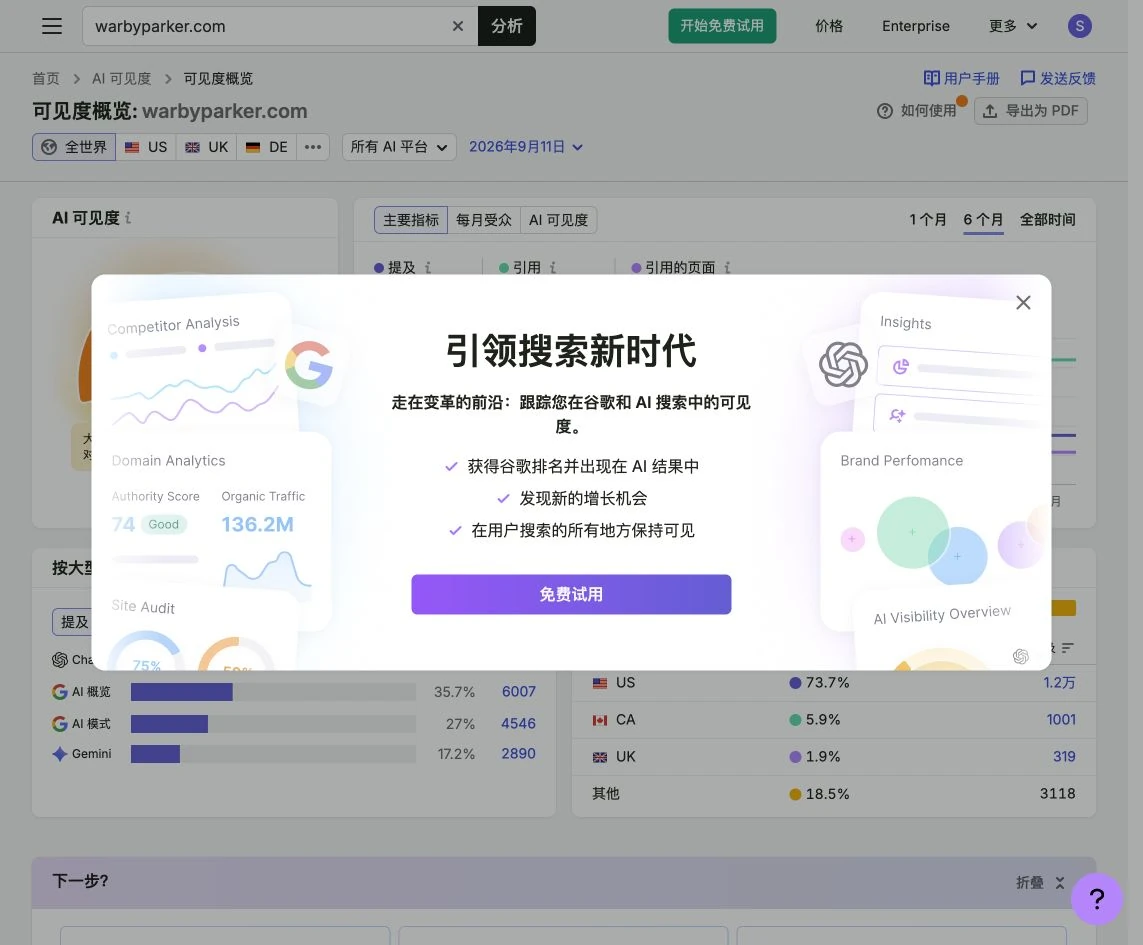Open the 所有 AI 平台 dropdown
This screenshot has height=945, width=1143.
coord(399,147)
